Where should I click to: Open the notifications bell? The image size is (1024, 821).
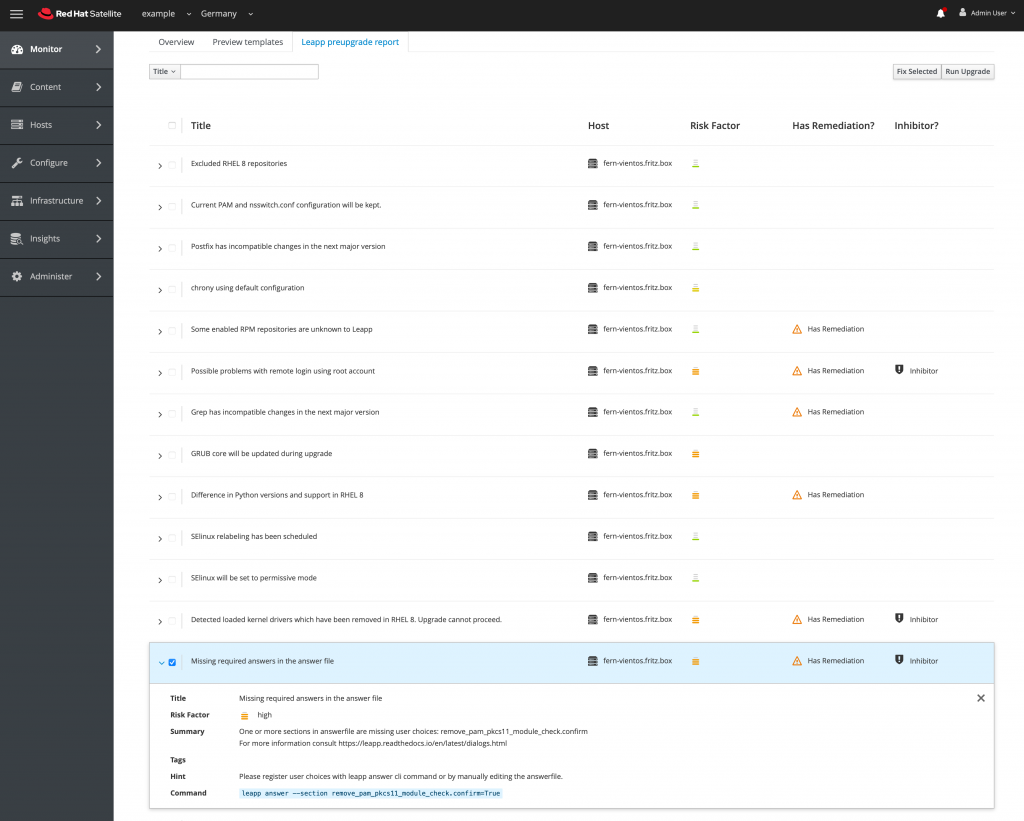coord(940,13)
